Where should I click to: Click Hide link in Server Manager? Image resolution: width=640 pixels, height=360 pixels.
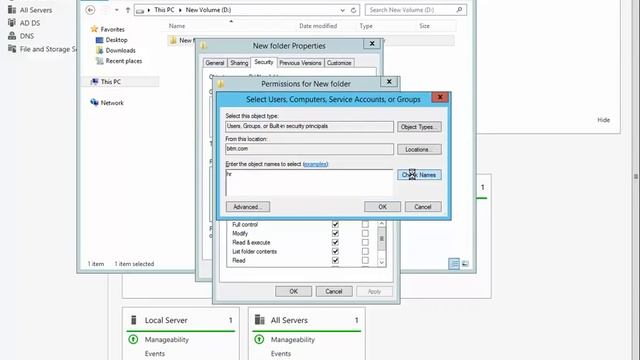[603, 120]
